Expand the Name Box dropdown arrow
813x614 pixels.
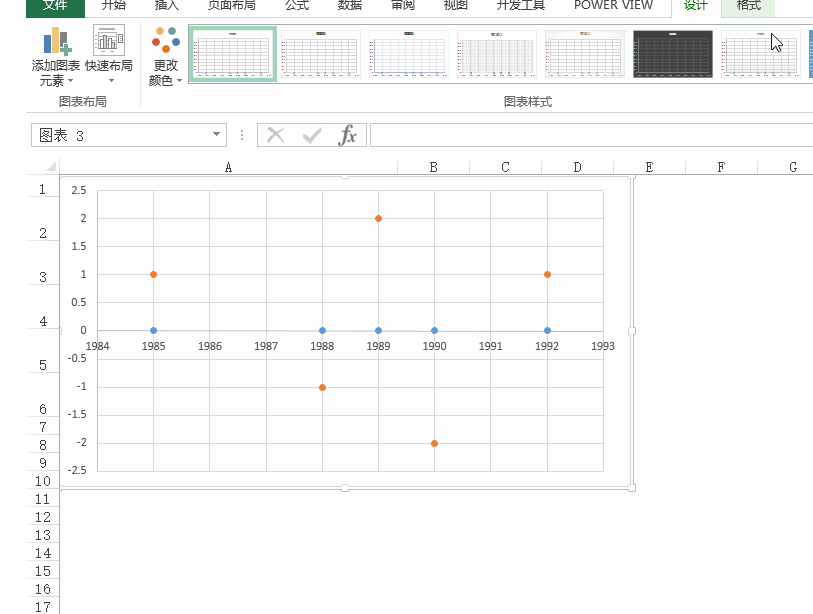tap(217, 135)
